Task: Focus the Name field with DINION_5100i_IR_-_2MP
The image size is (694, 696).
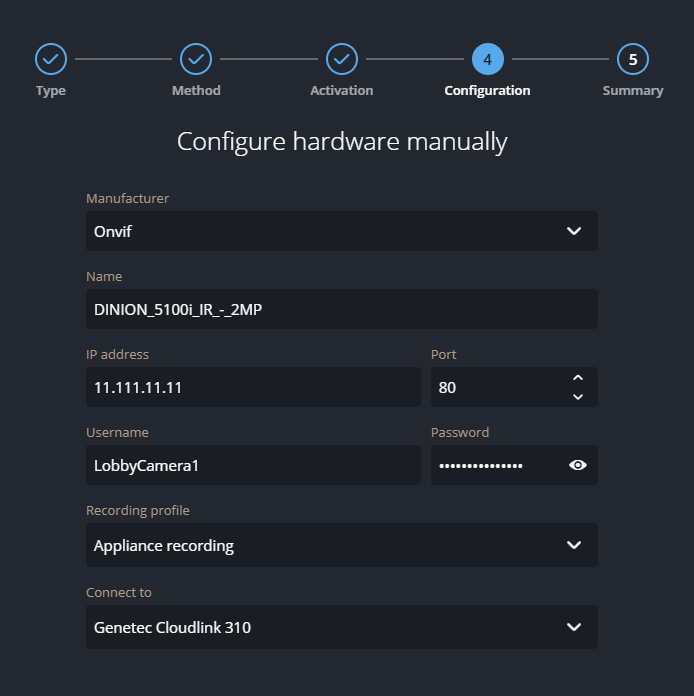Action: point(341,309)
